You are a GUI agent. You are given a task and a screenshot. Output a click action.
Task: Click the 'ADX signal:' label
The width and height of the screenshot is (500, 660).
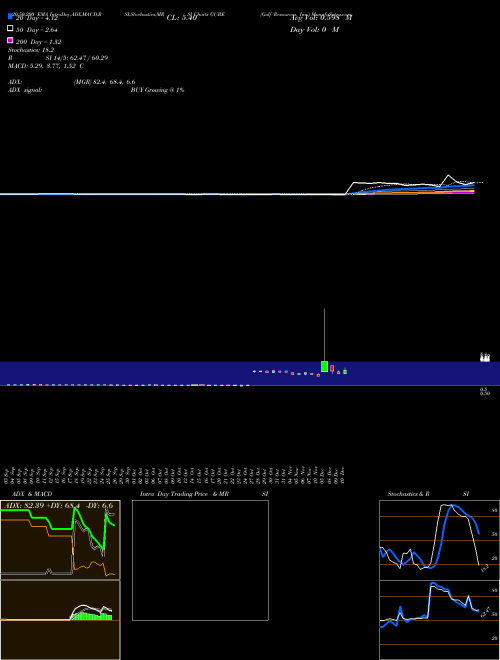25,90
